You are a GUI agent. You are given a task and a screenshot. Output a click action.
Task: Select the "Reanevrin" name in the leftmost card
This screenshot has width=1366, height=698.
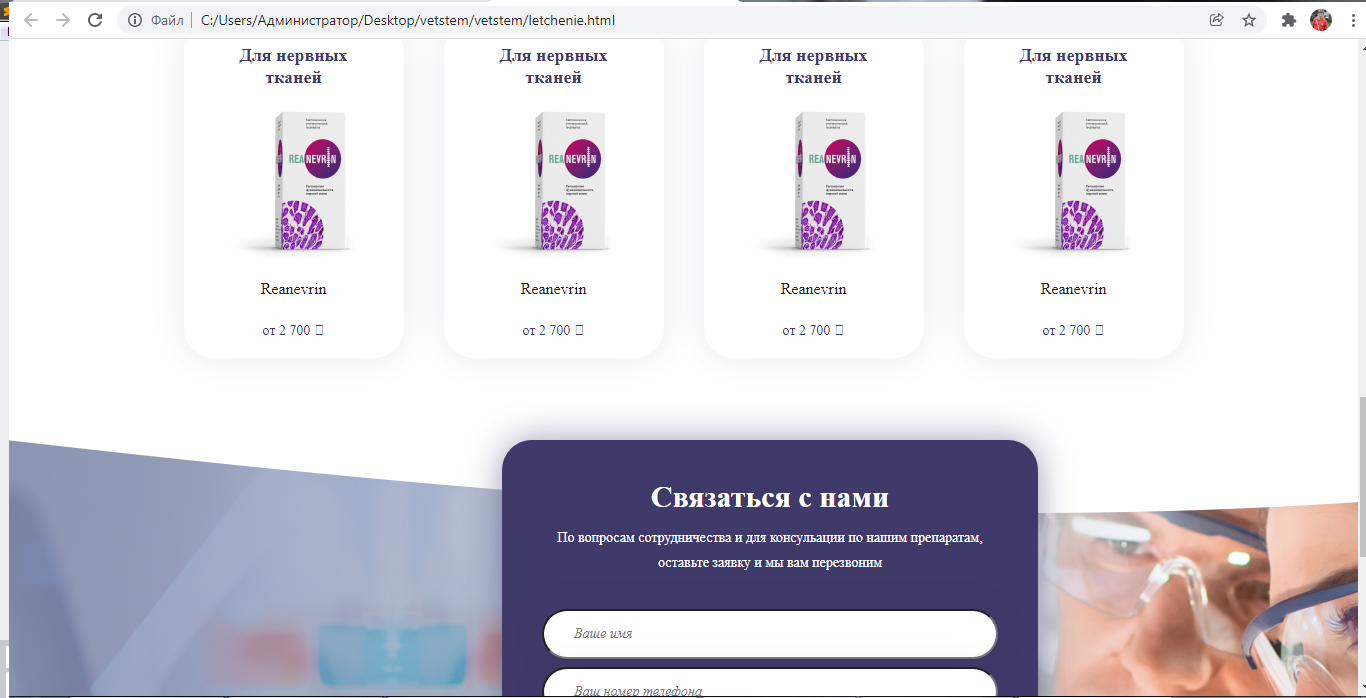[x=293, y=289]
